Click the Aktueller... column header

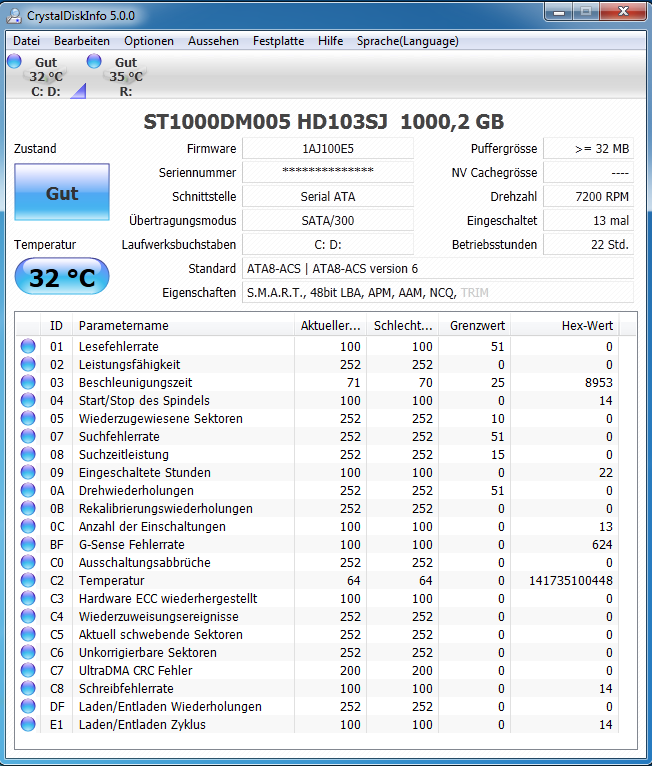[330, 325]
